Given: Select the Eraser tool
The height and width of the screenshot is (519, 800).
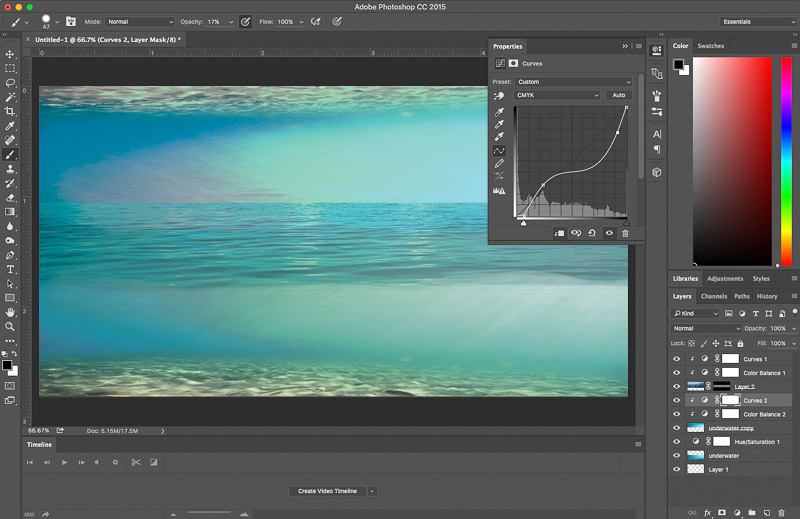Looking at the screenshot, I should [10, 197].
